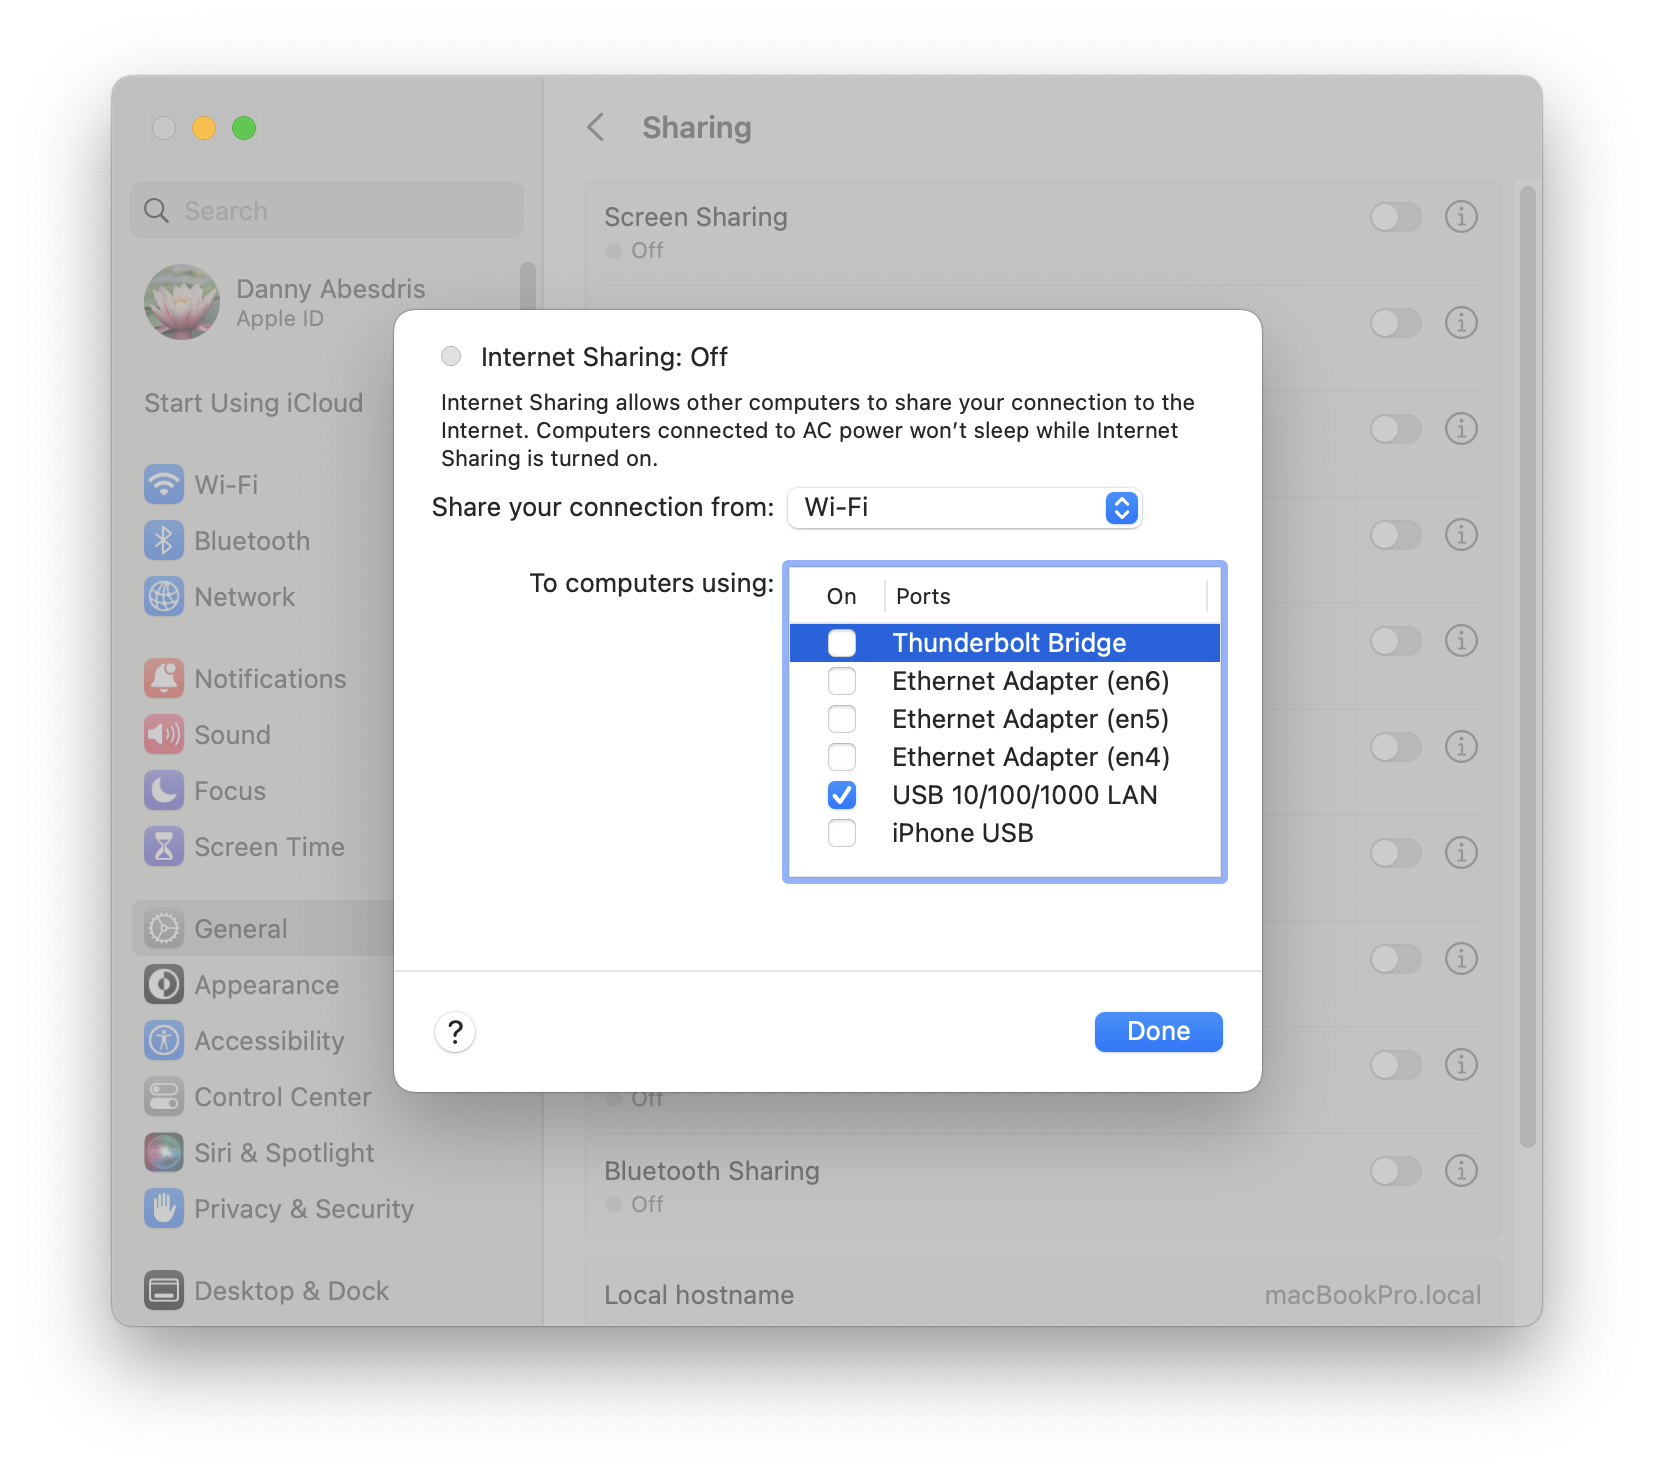Open Appearance settings
The image size is (1654, 1474).
click(241, 985)
